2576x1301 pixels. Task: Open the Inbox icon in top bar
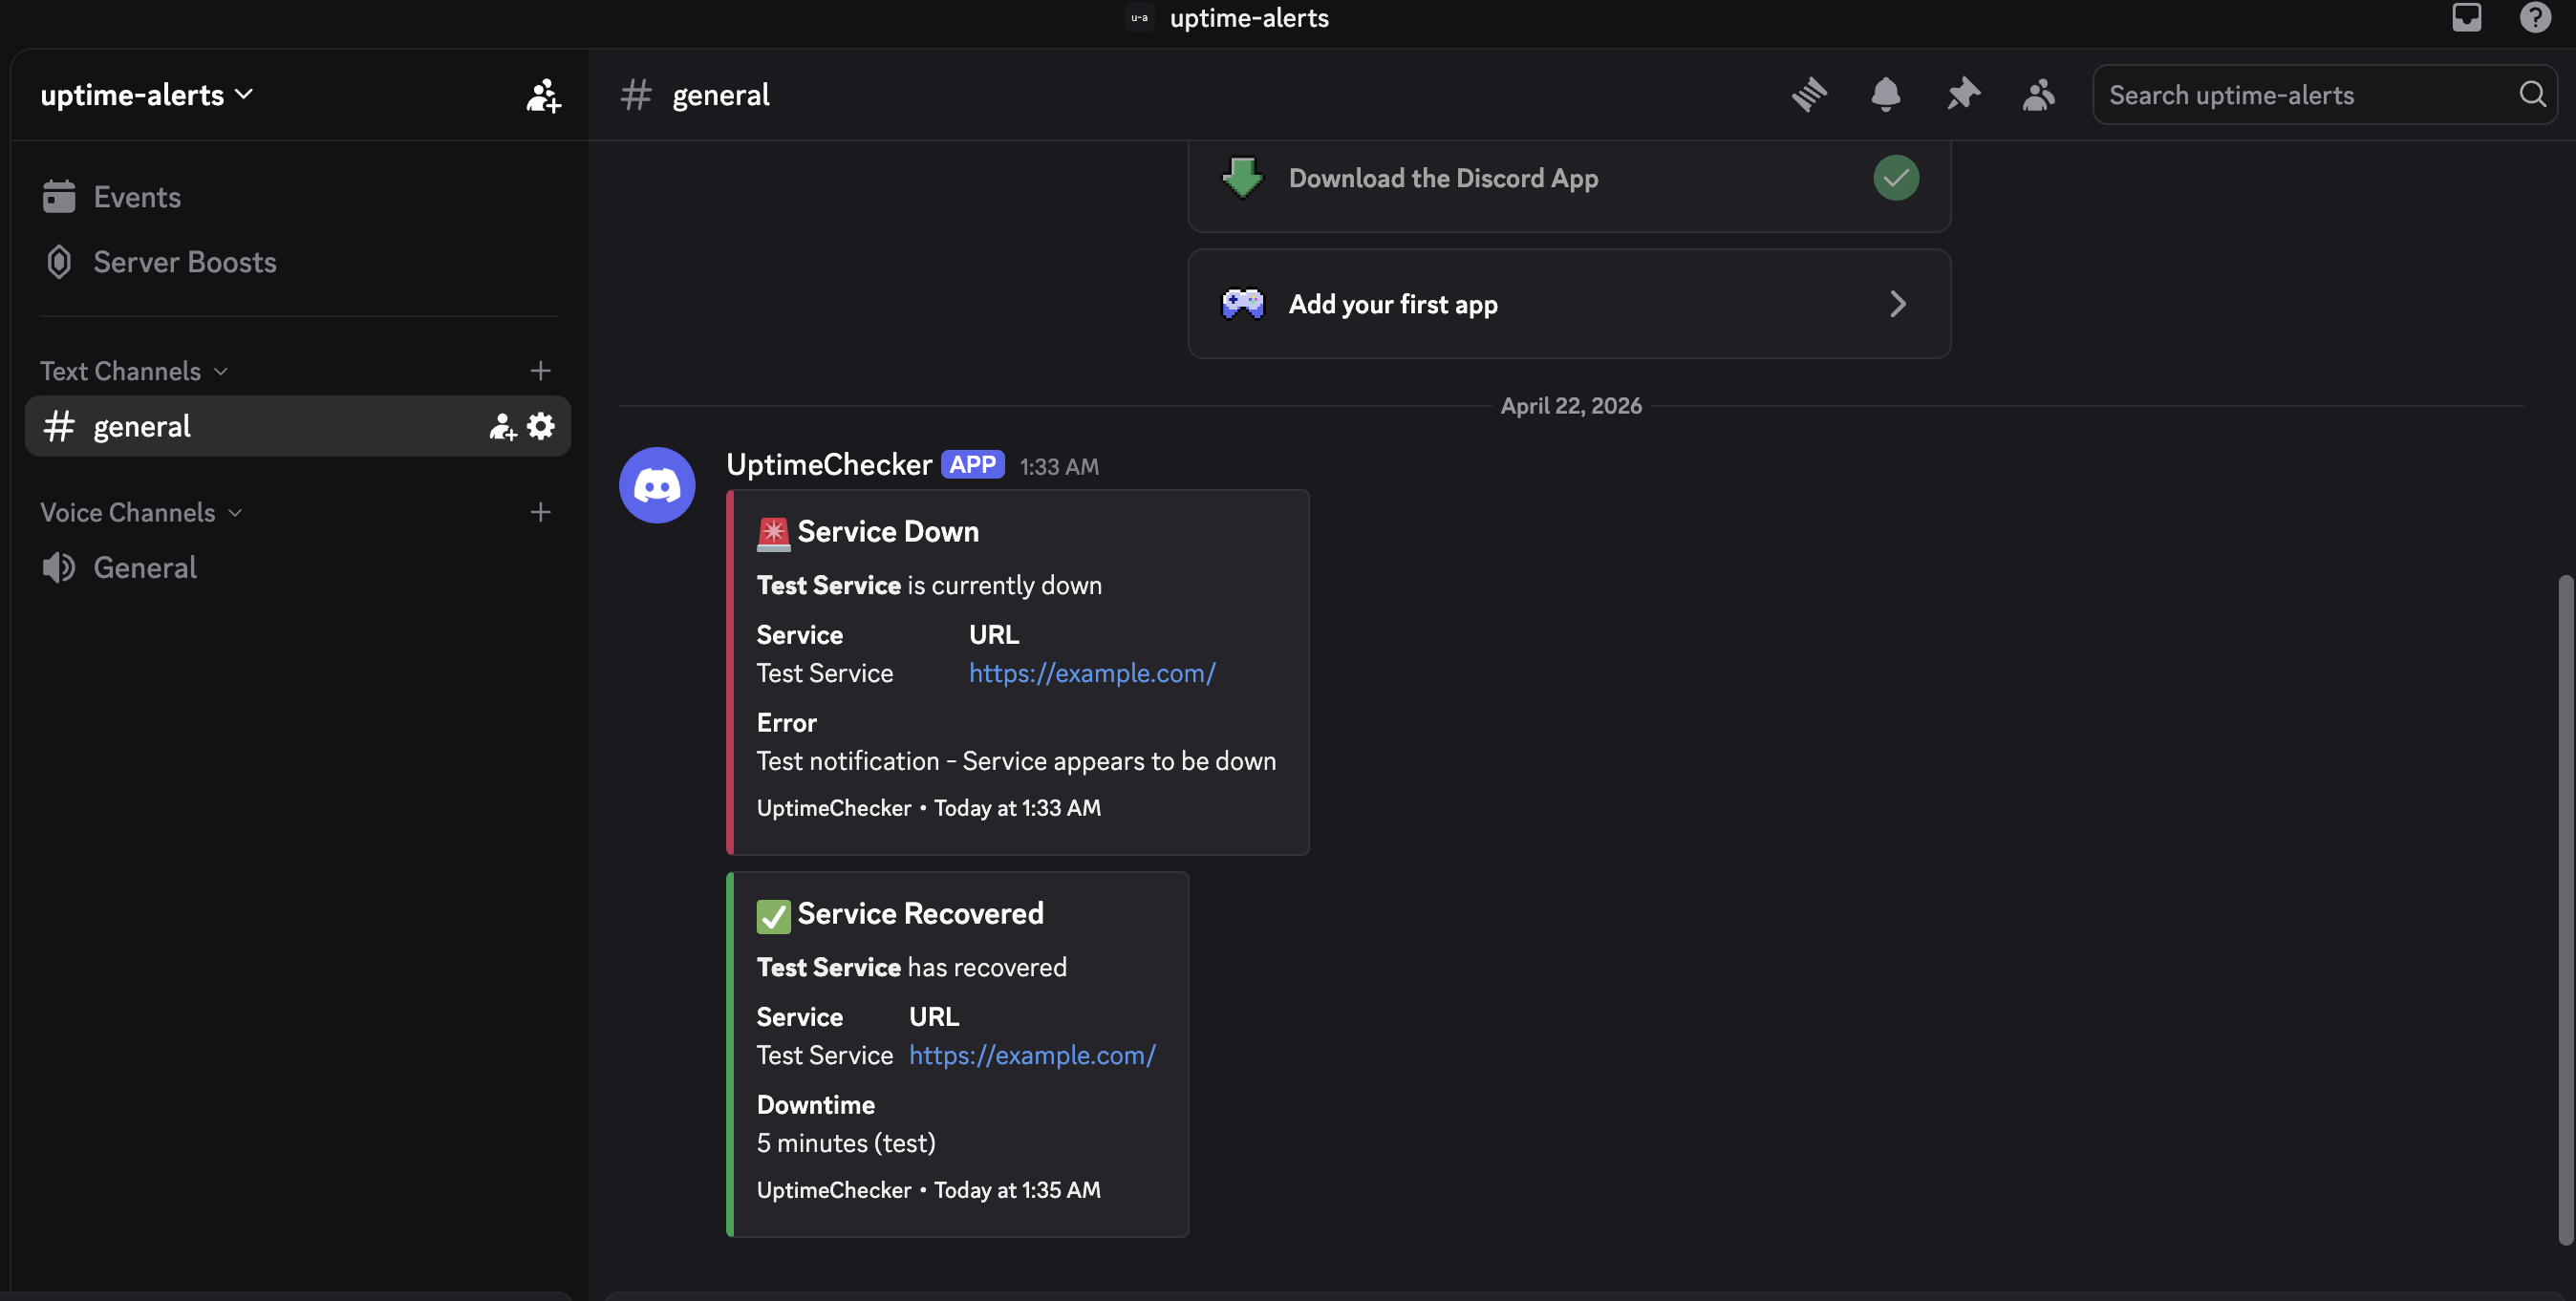tap(2466, 18)
